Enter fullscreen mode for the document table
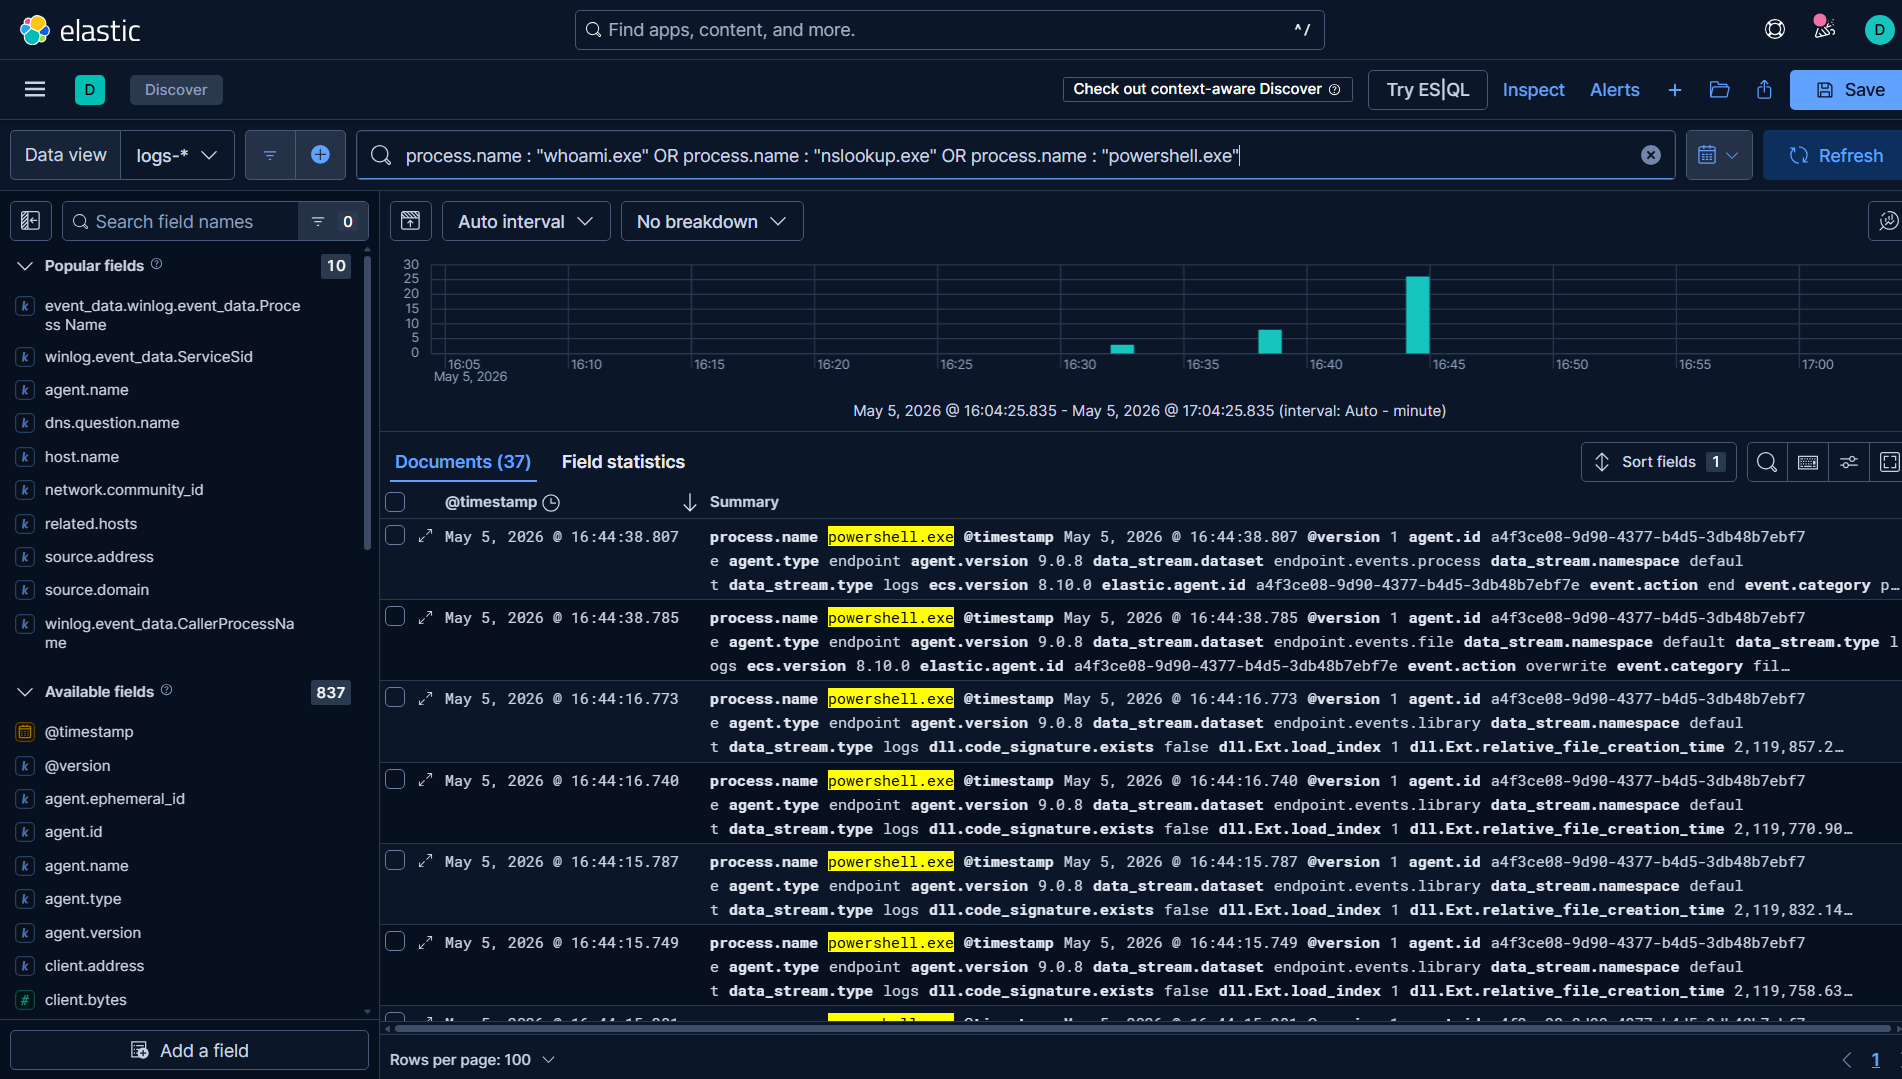The width and height of the screenshot is (1902, 1079). click(x=1889, y=462)
